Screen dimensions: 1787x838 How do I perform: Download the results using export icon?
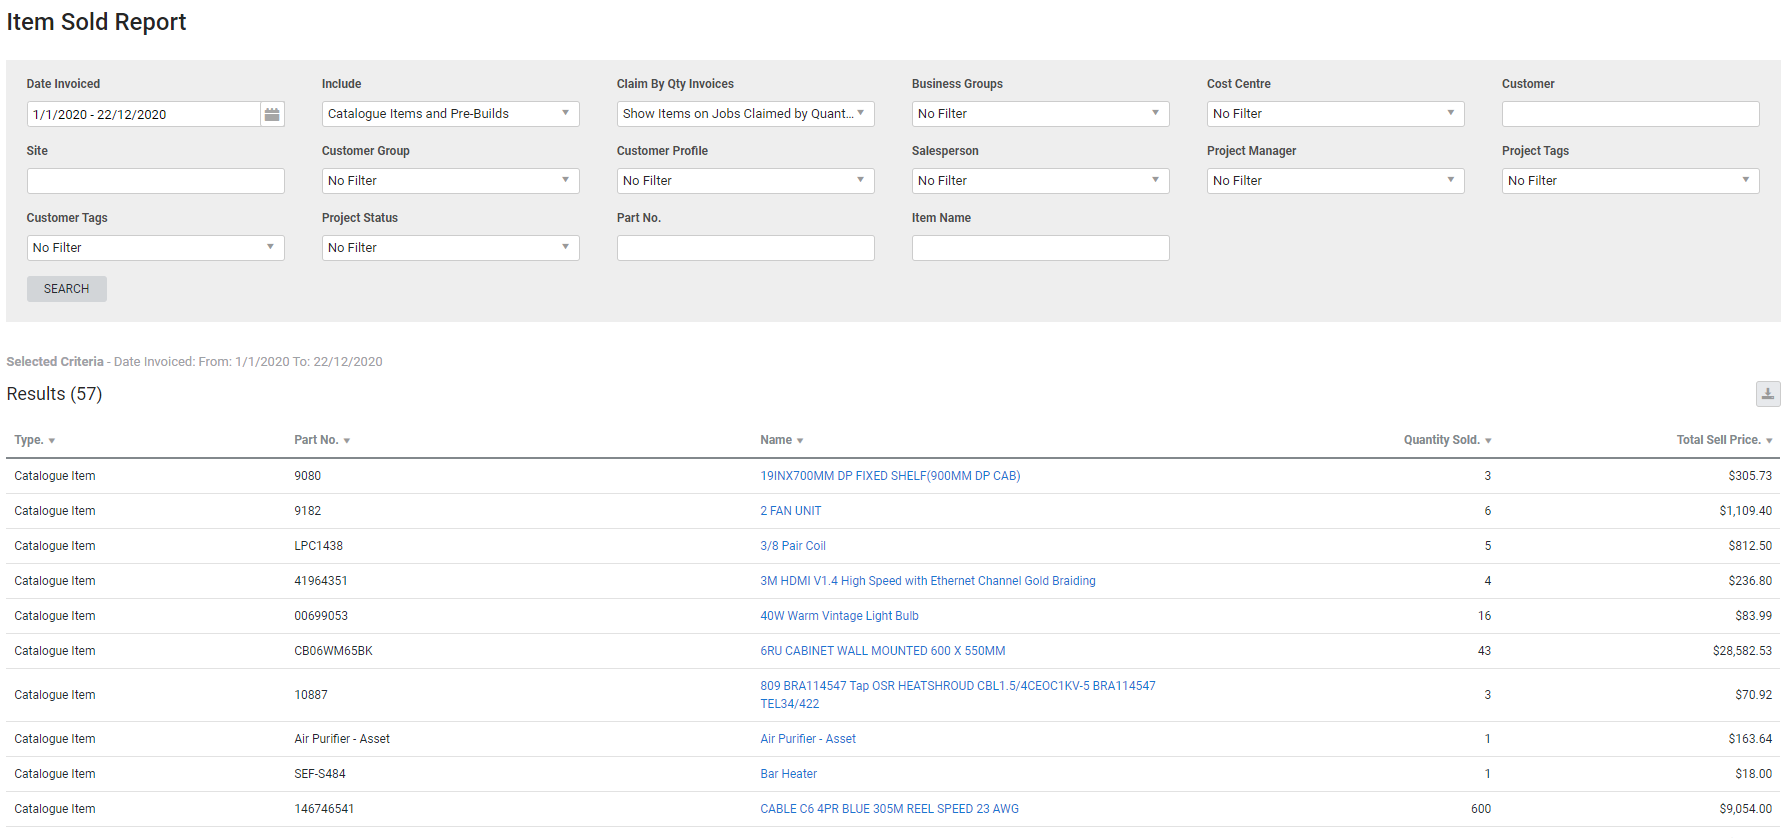pyautogui.click(x=1768, y=394)
